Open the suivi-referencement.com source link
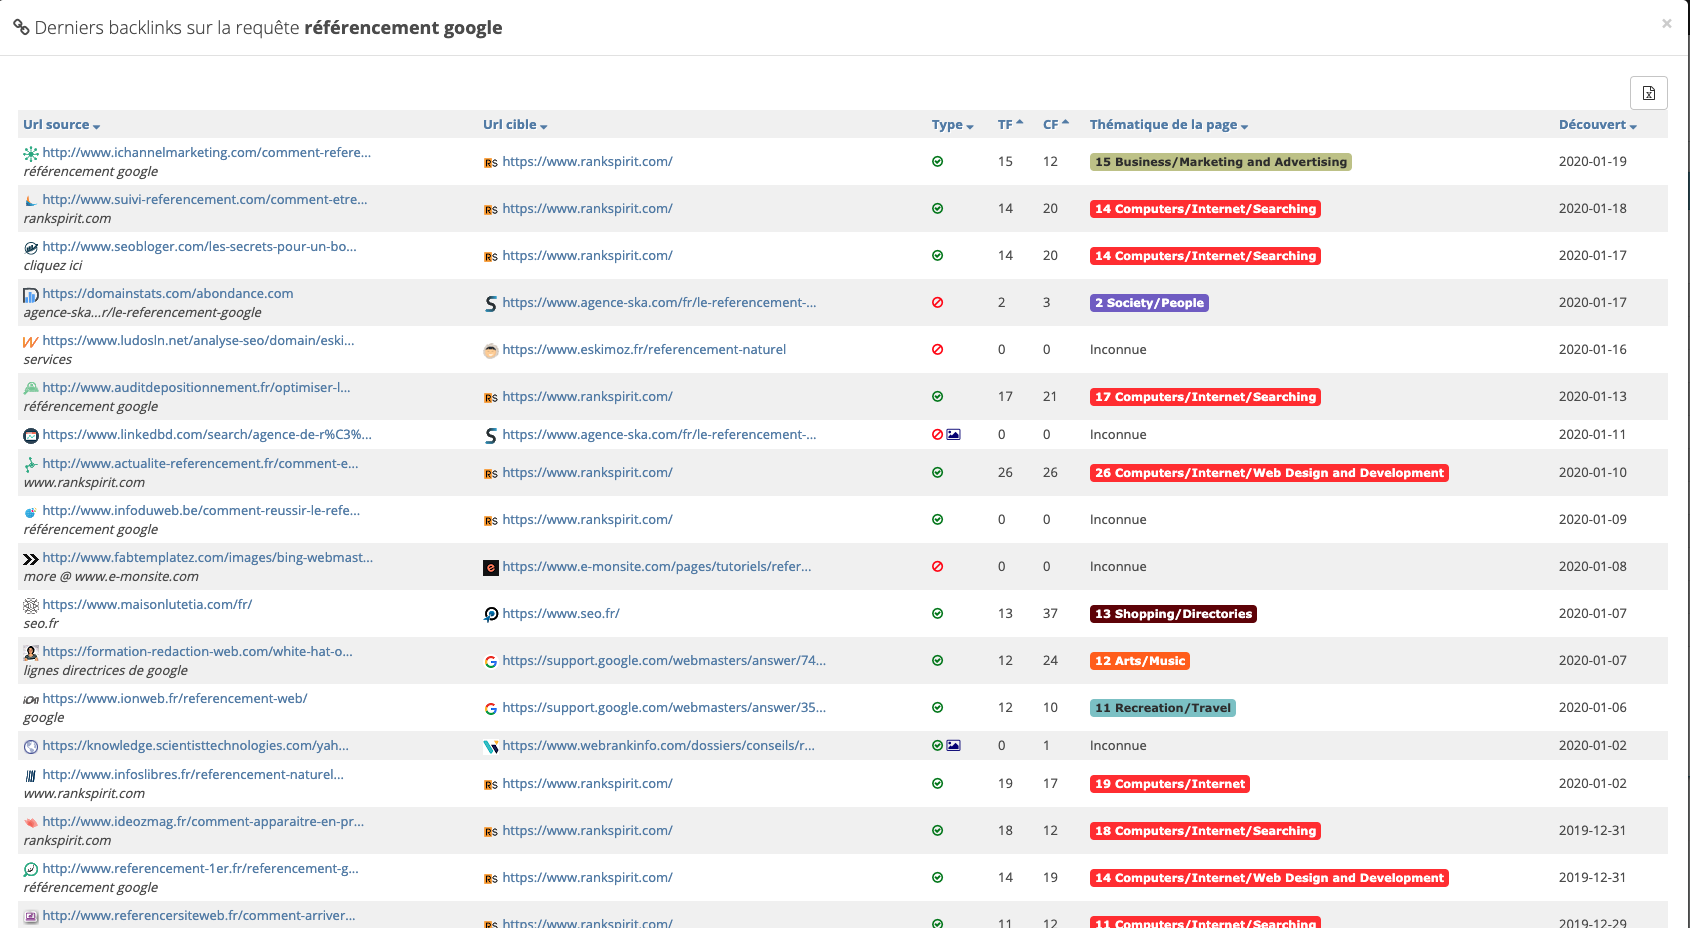The image size is (1690, 928). (204, 200)
